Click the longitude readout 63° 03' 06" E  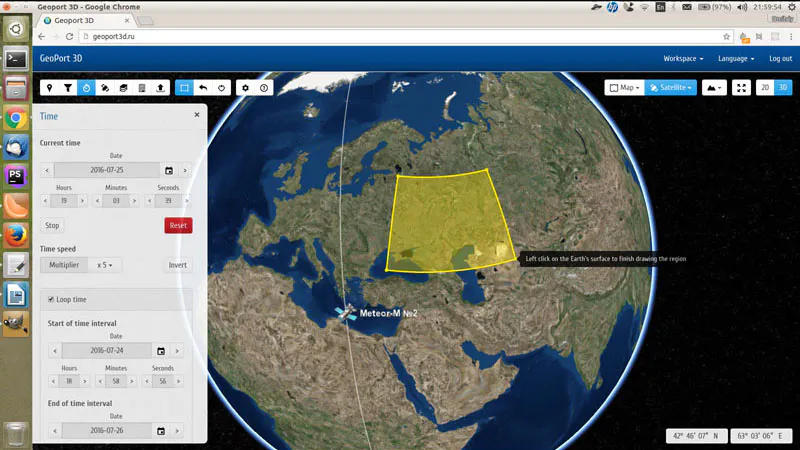coord(760,436)
